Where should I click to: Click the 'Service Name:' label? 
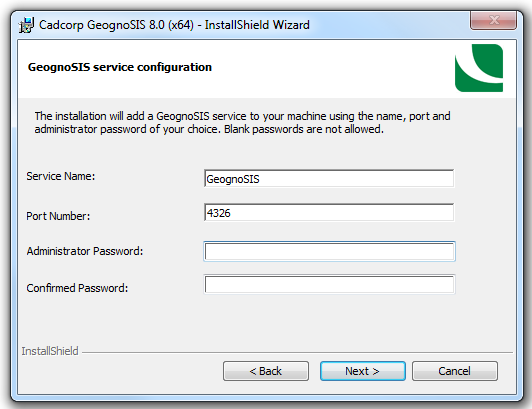(61, 176)
